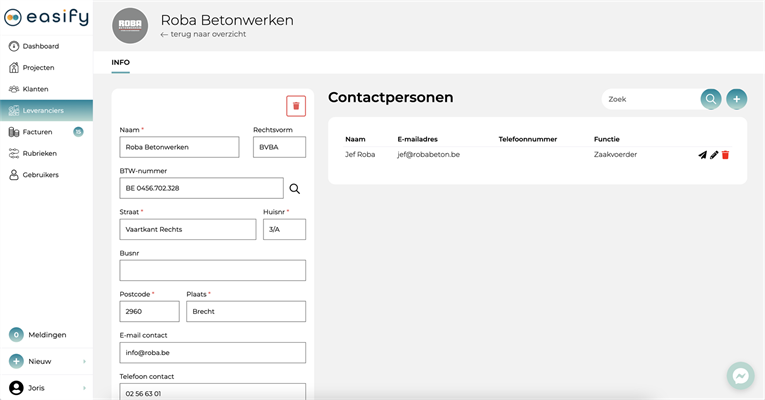
Task: Click the Busnr input field
Action: (x=212, y=270)
